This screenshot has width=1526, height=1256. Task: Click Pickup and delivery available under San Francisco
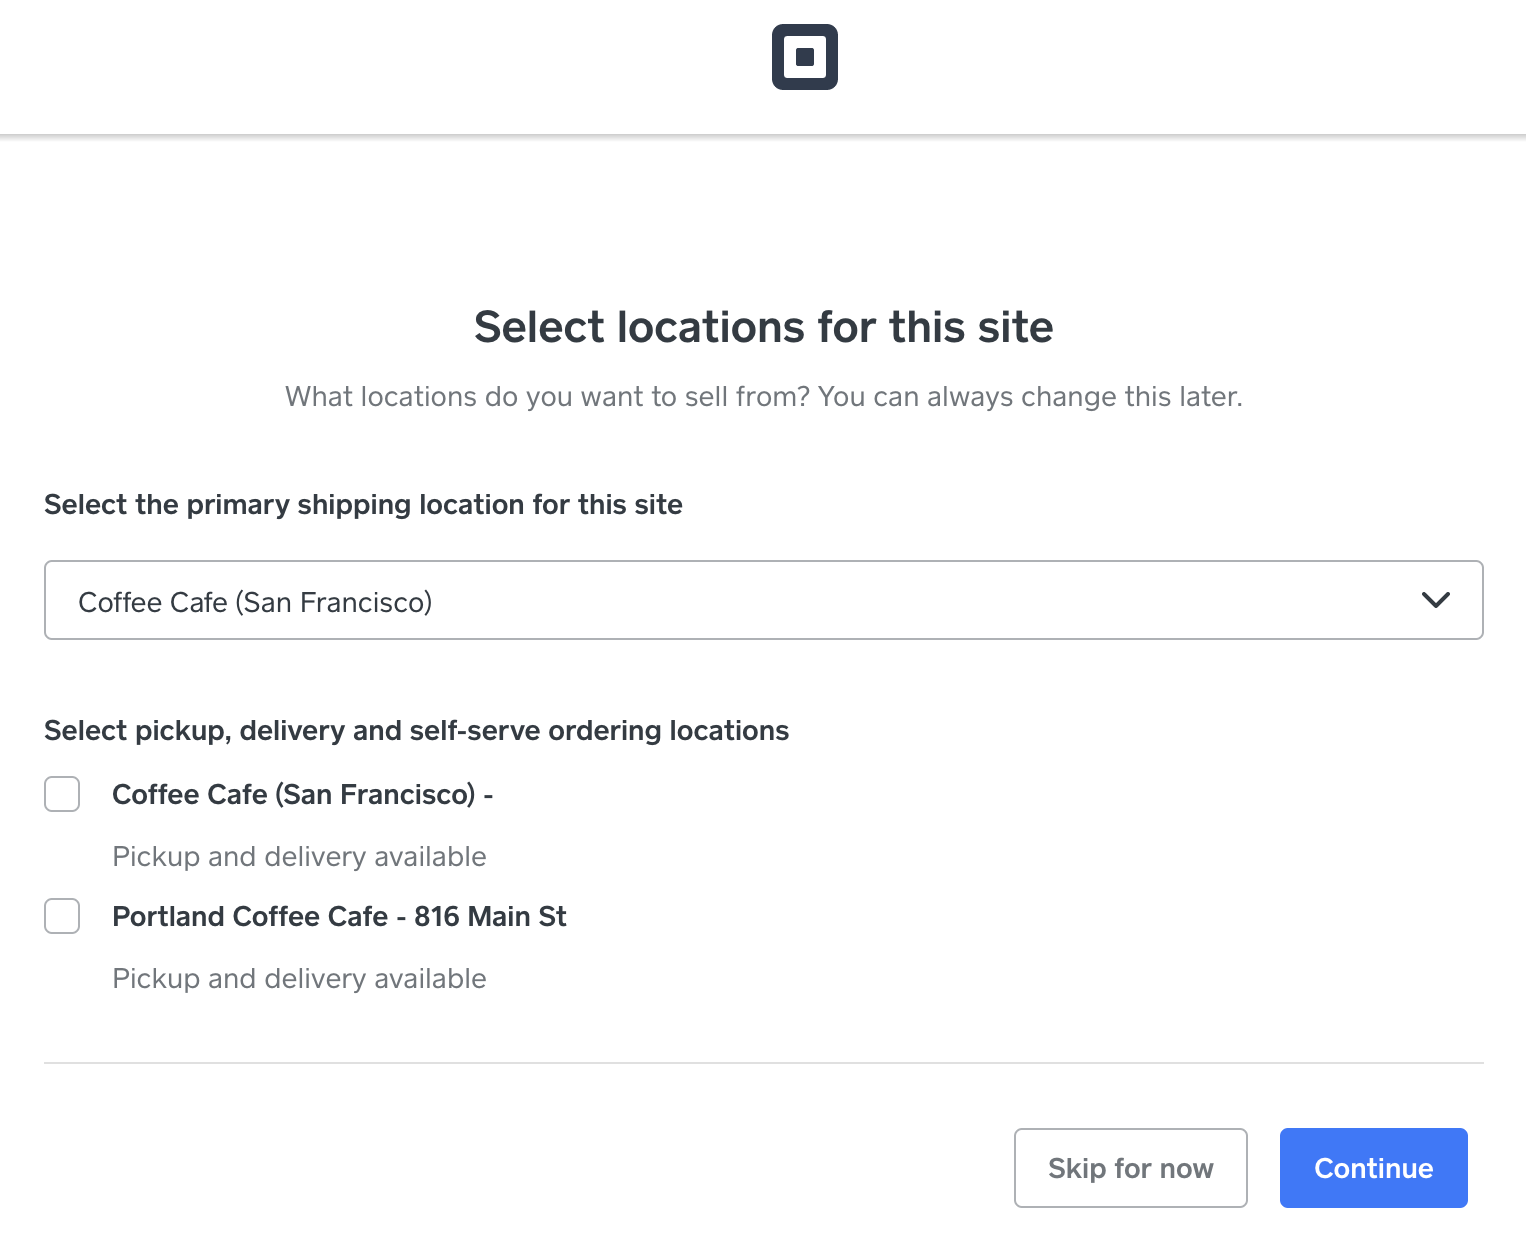299,857
